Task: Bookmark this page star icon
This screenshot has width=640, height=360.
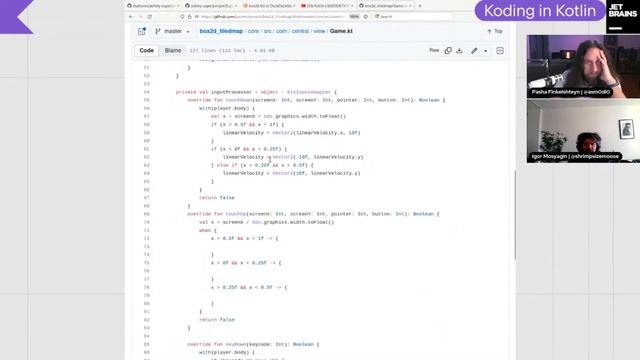Action: [366, 17]
